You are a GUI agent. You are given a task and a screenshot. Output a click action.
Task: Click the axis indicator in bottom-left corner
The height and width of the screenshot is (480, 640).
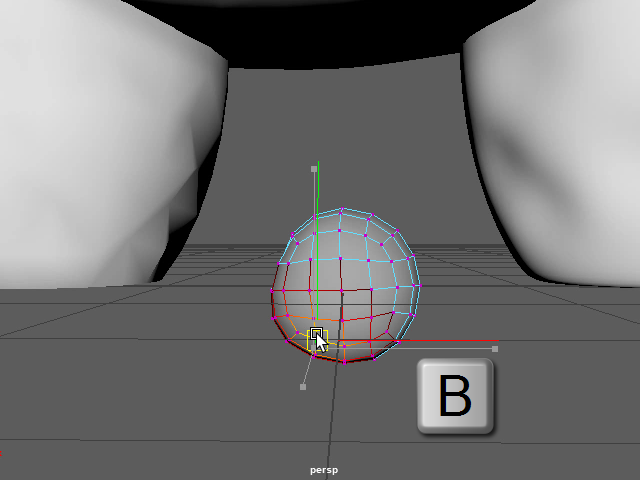(3, 453)
